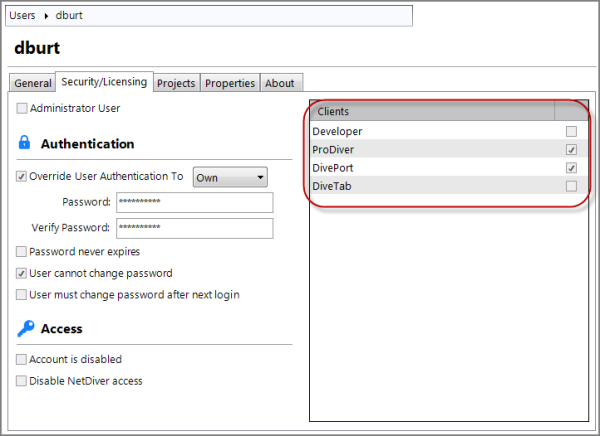The width and height of the screenshot is (600, 436).
Task: Toggle Override User Authentication To checkbox
Action: coord(22,176)
